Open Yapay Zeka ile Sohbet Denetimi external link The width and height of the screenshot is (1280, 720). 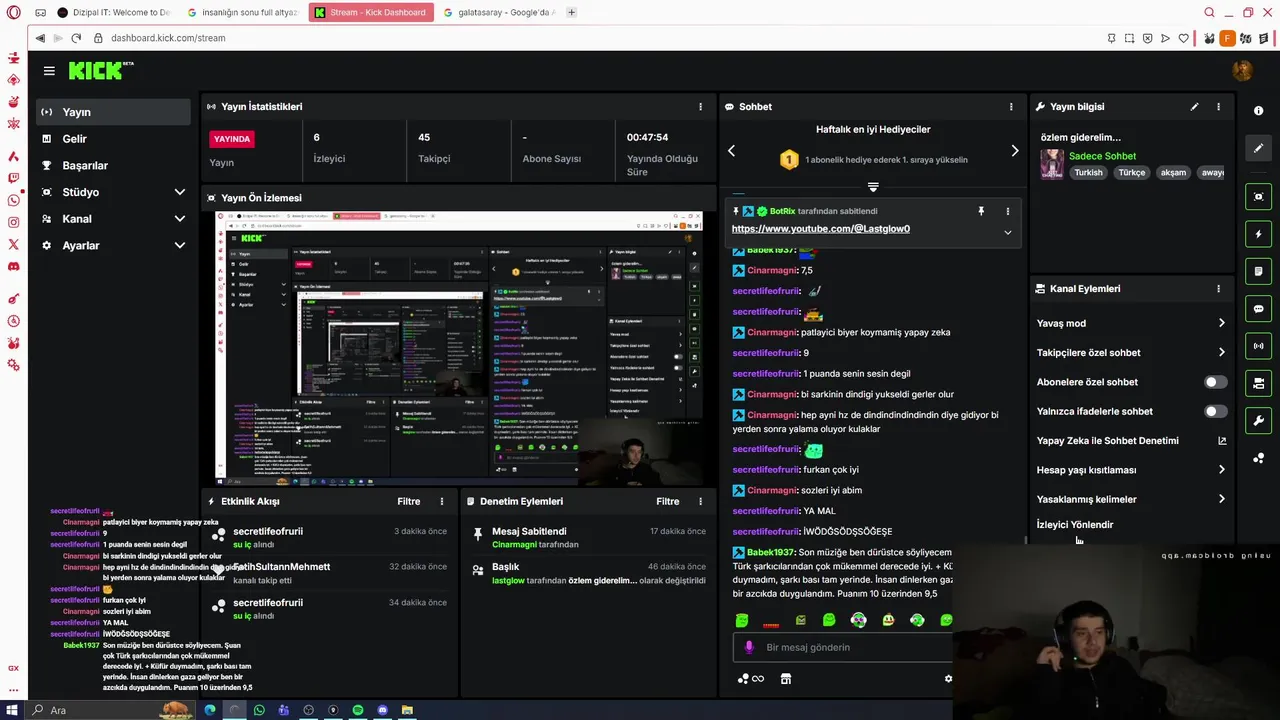[1221, 440]
